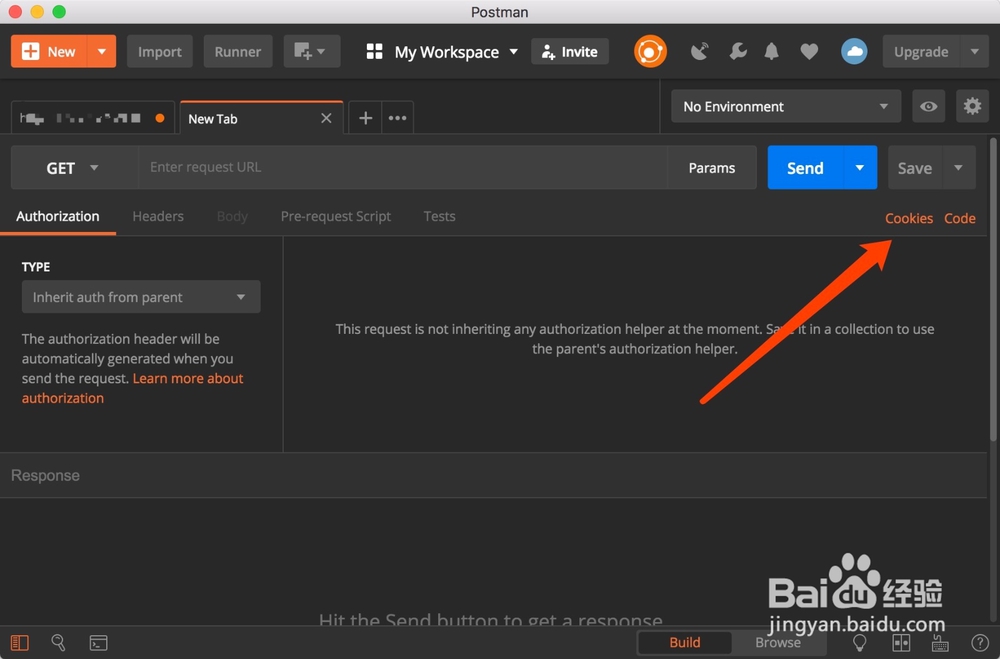Click the Params button
Viewport: 1000px width, 659px height.
(712, 167)
